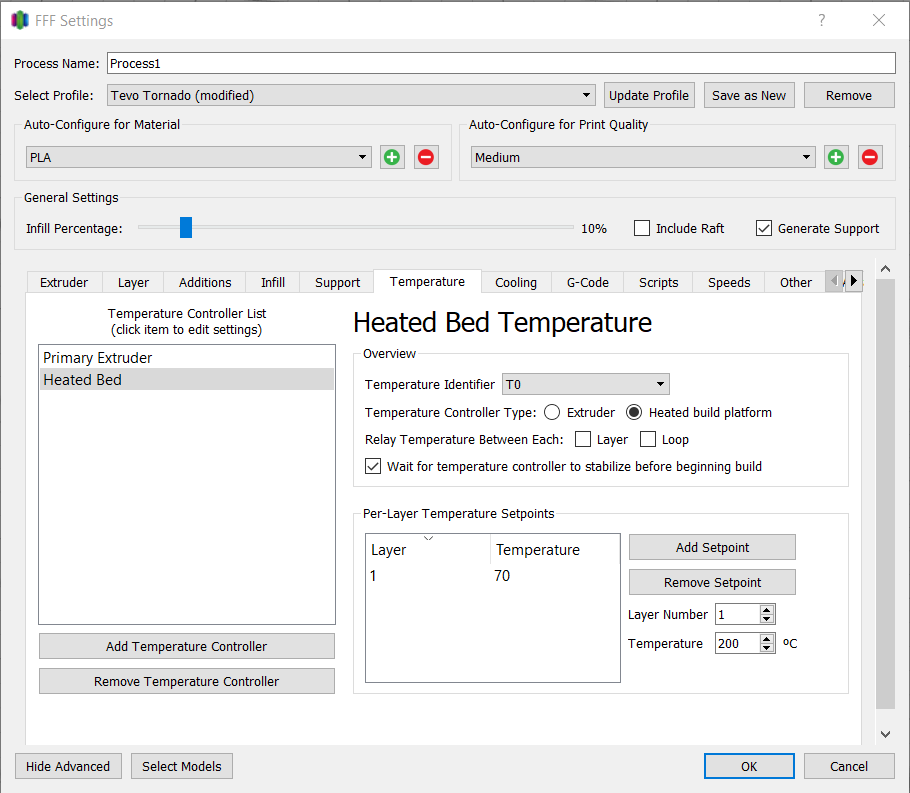Enable relay temperature between each Loop

point(648,439)
